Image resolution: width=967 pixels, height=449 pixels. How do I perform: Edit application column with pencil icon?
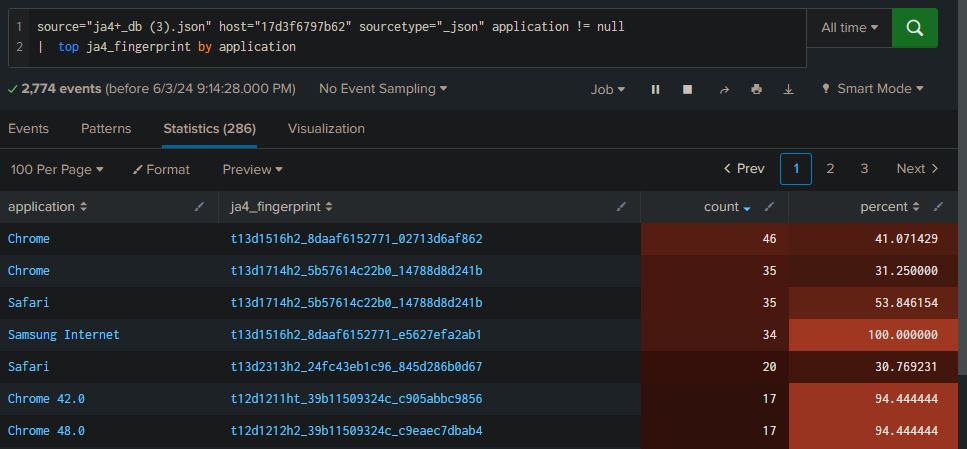(199, 207)
